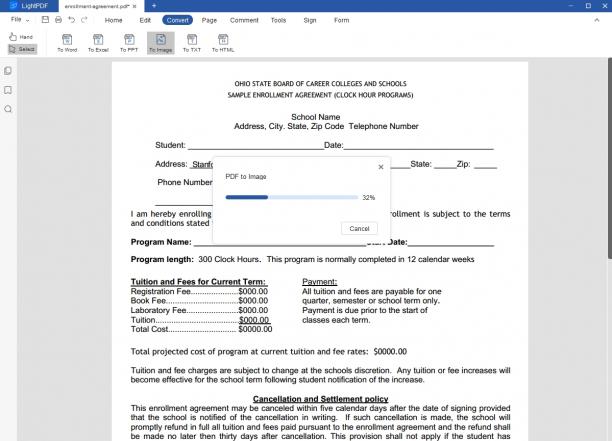Collapse the ribbon with the chevron
This screenshot has width=612, height=441.
click(x=597, y=20)
